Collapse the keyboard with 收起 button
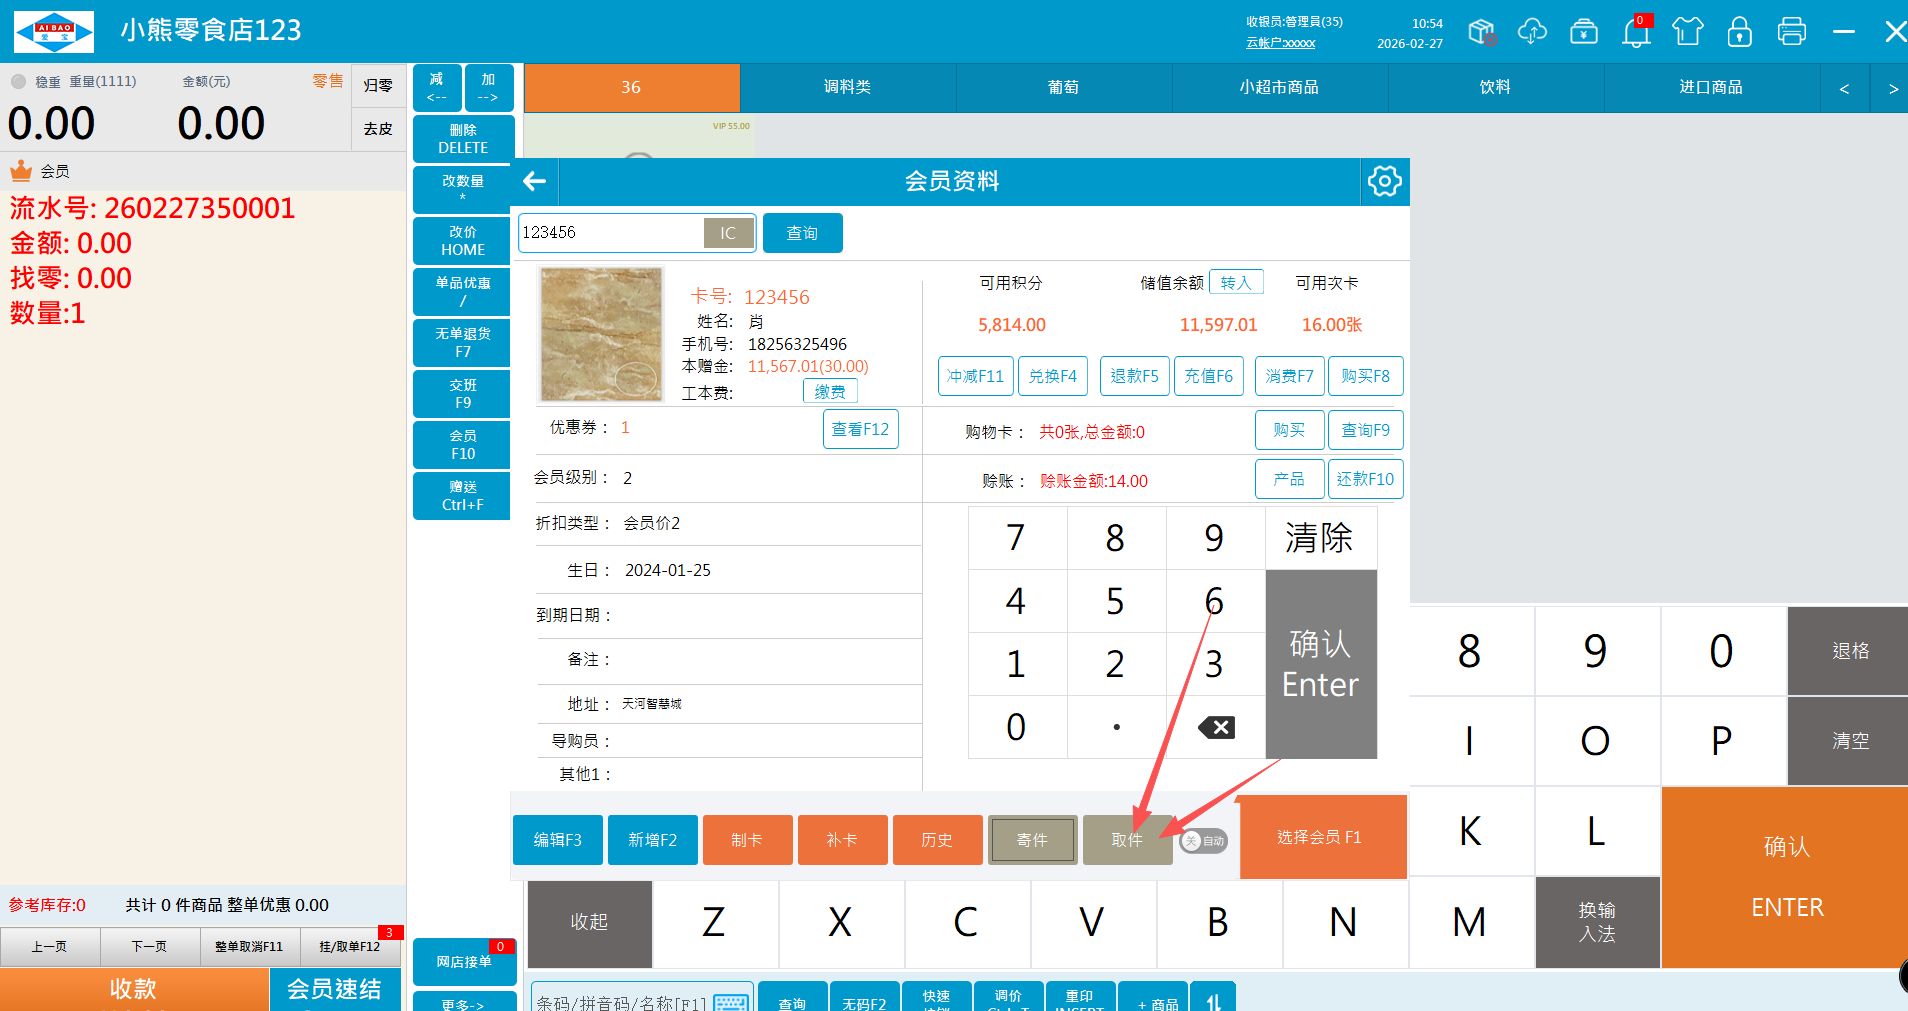The width and height of the screenshot is (1908, 1011). point(589,922)
